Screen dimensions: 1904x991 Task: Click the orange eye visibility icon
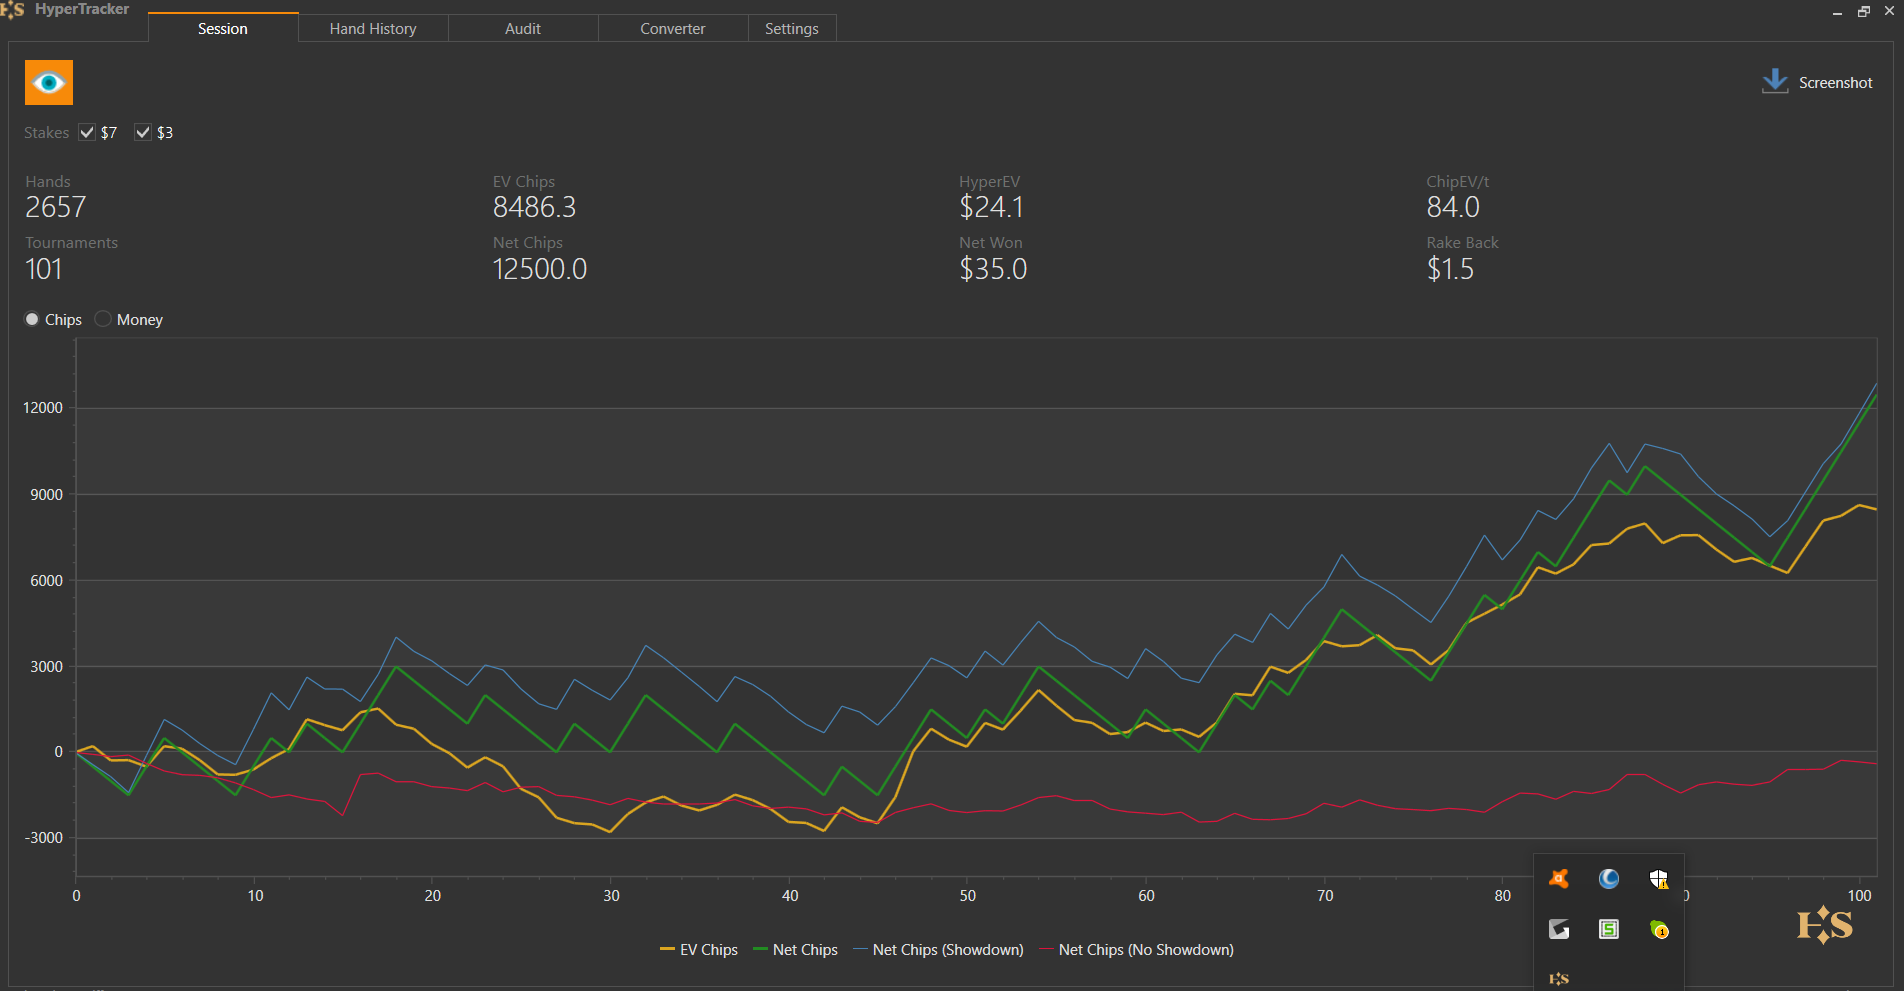(x=49, y=82)
